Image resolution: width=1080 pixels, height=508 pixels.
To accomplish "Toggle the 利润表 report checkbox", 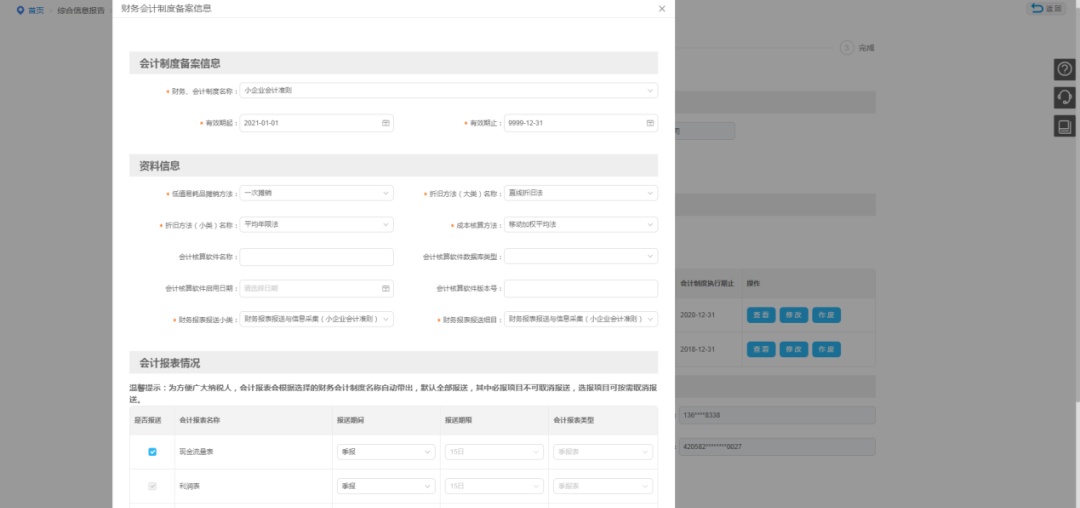I will click(152, 486).
